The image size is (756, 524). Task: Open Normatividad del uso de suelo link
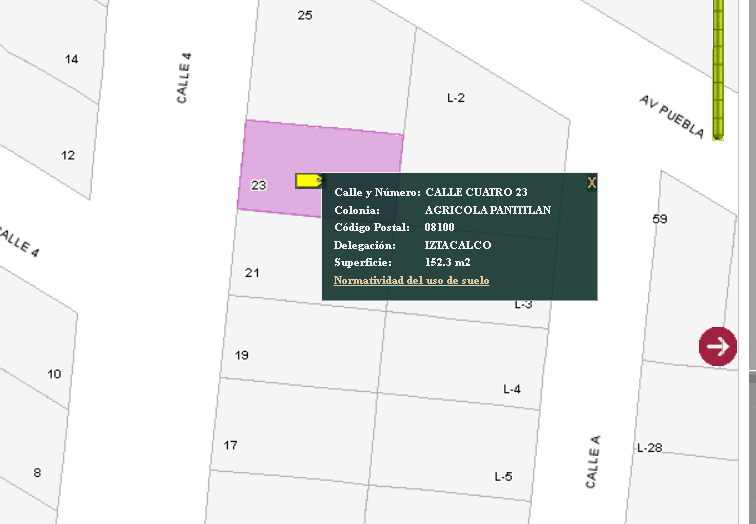[411, 281]
